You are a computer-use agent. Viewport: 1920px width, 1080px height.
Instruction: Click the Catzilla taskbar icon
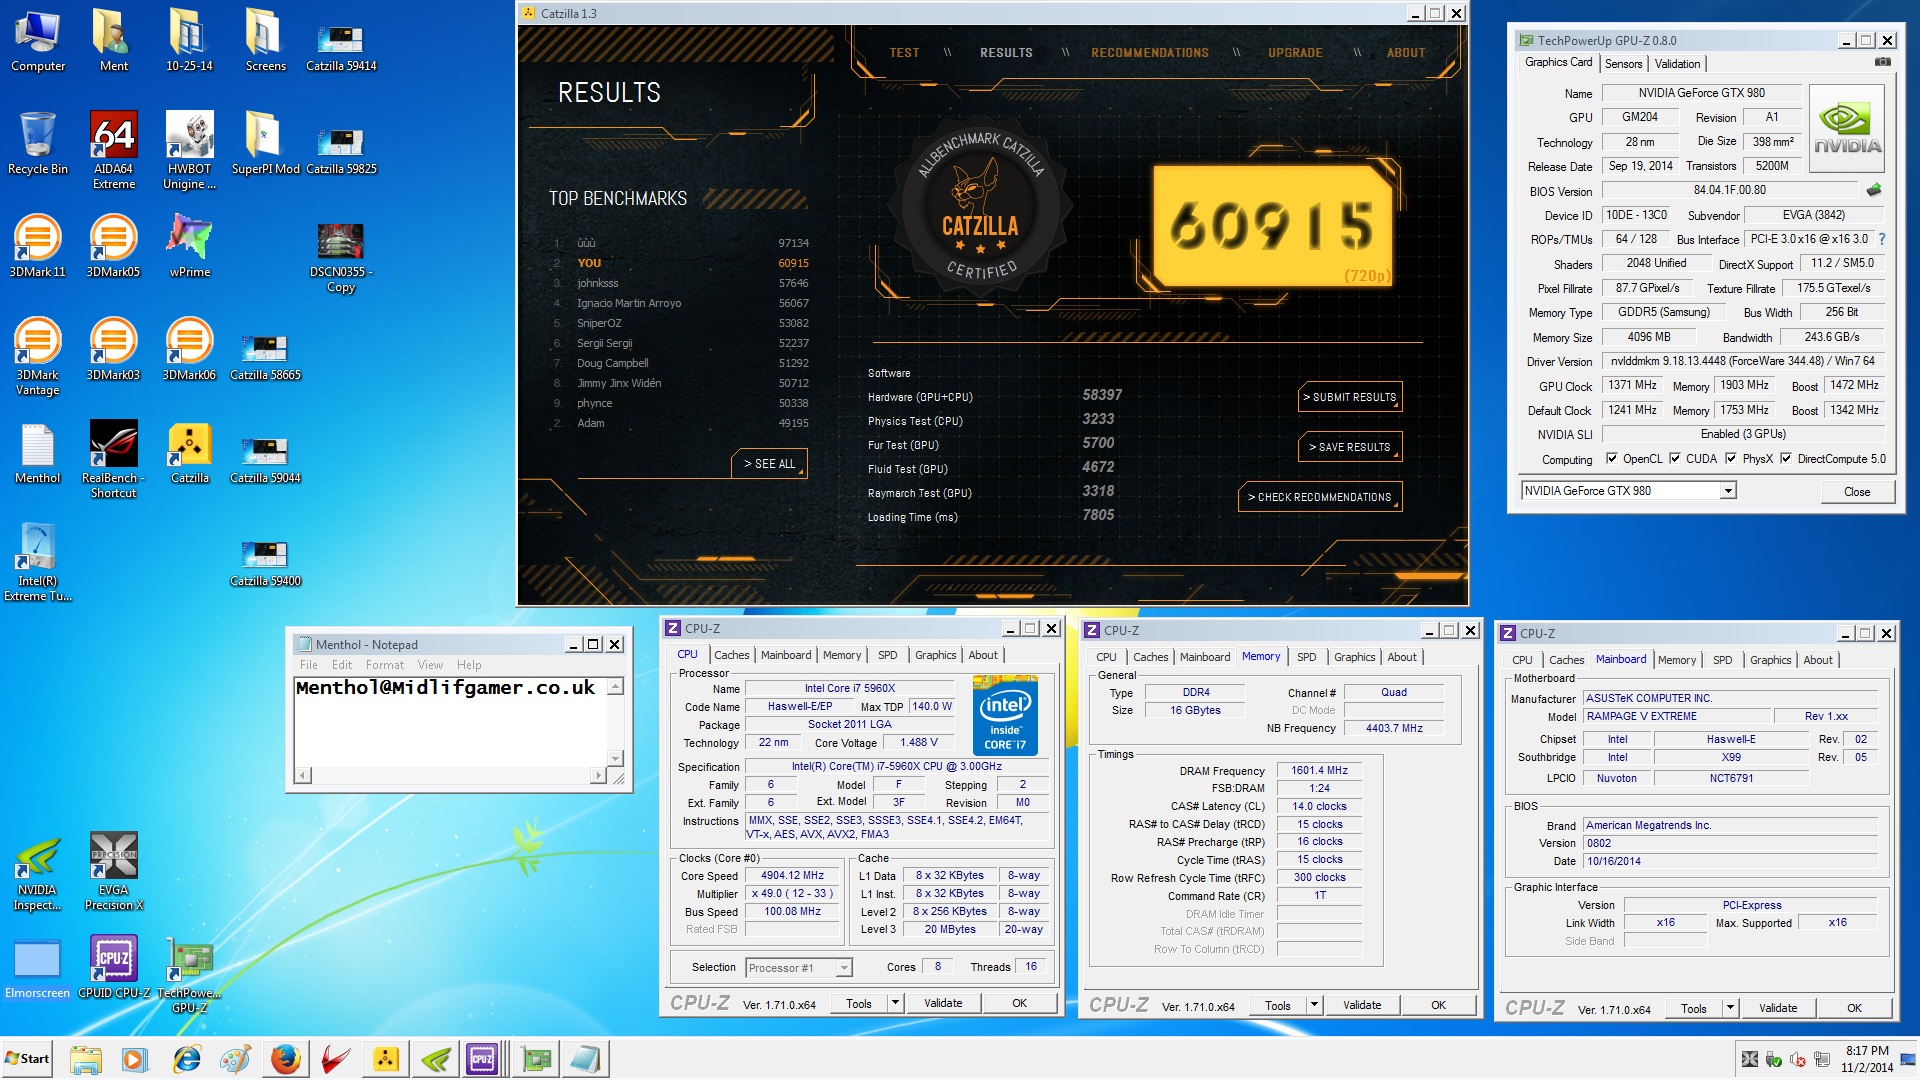pos(385,1059)
